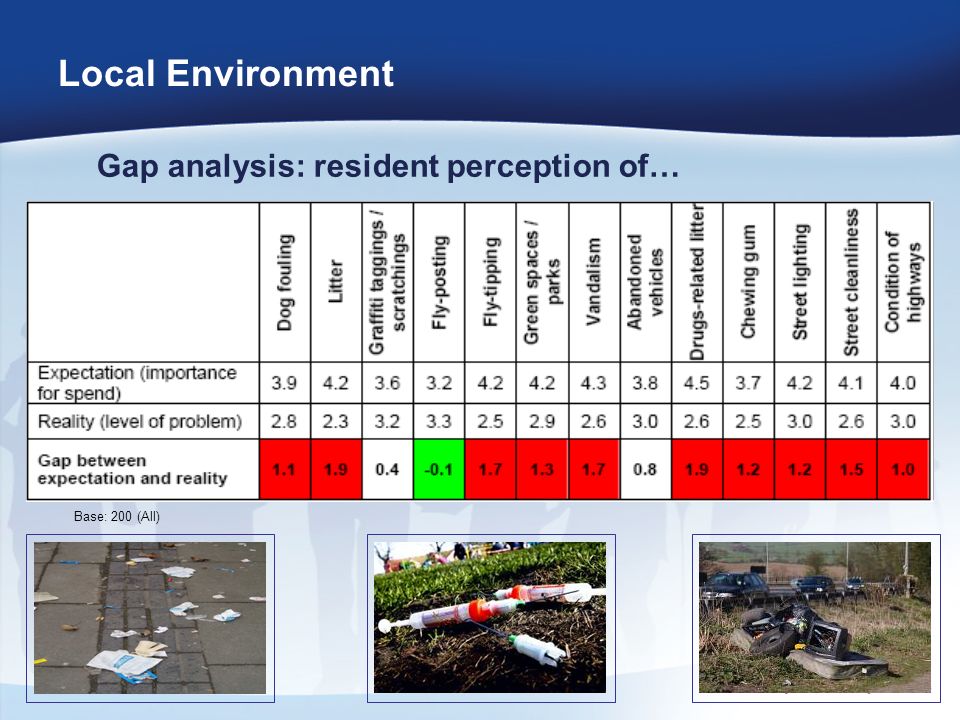Click the red 1.1 gap cell for Dog fouling
This screenshot has height=720, width=960.
click(284, 470)
